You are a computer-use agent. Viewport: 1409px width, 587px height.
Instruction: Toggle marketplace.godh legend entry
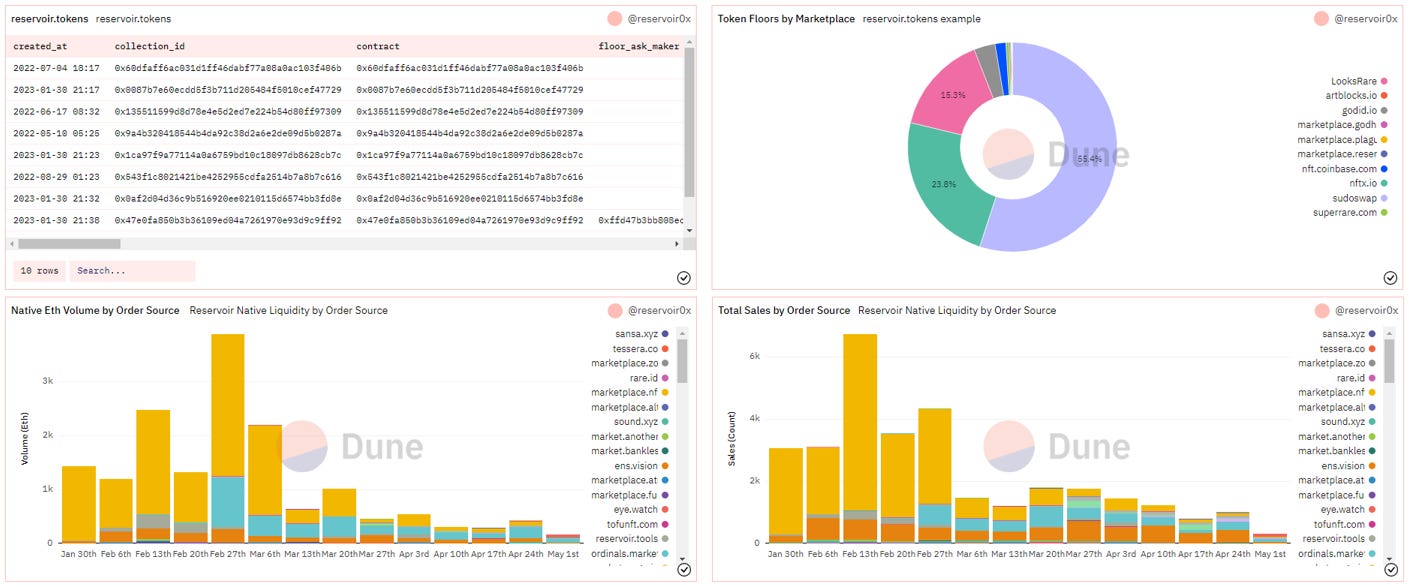click(1343, 125)
